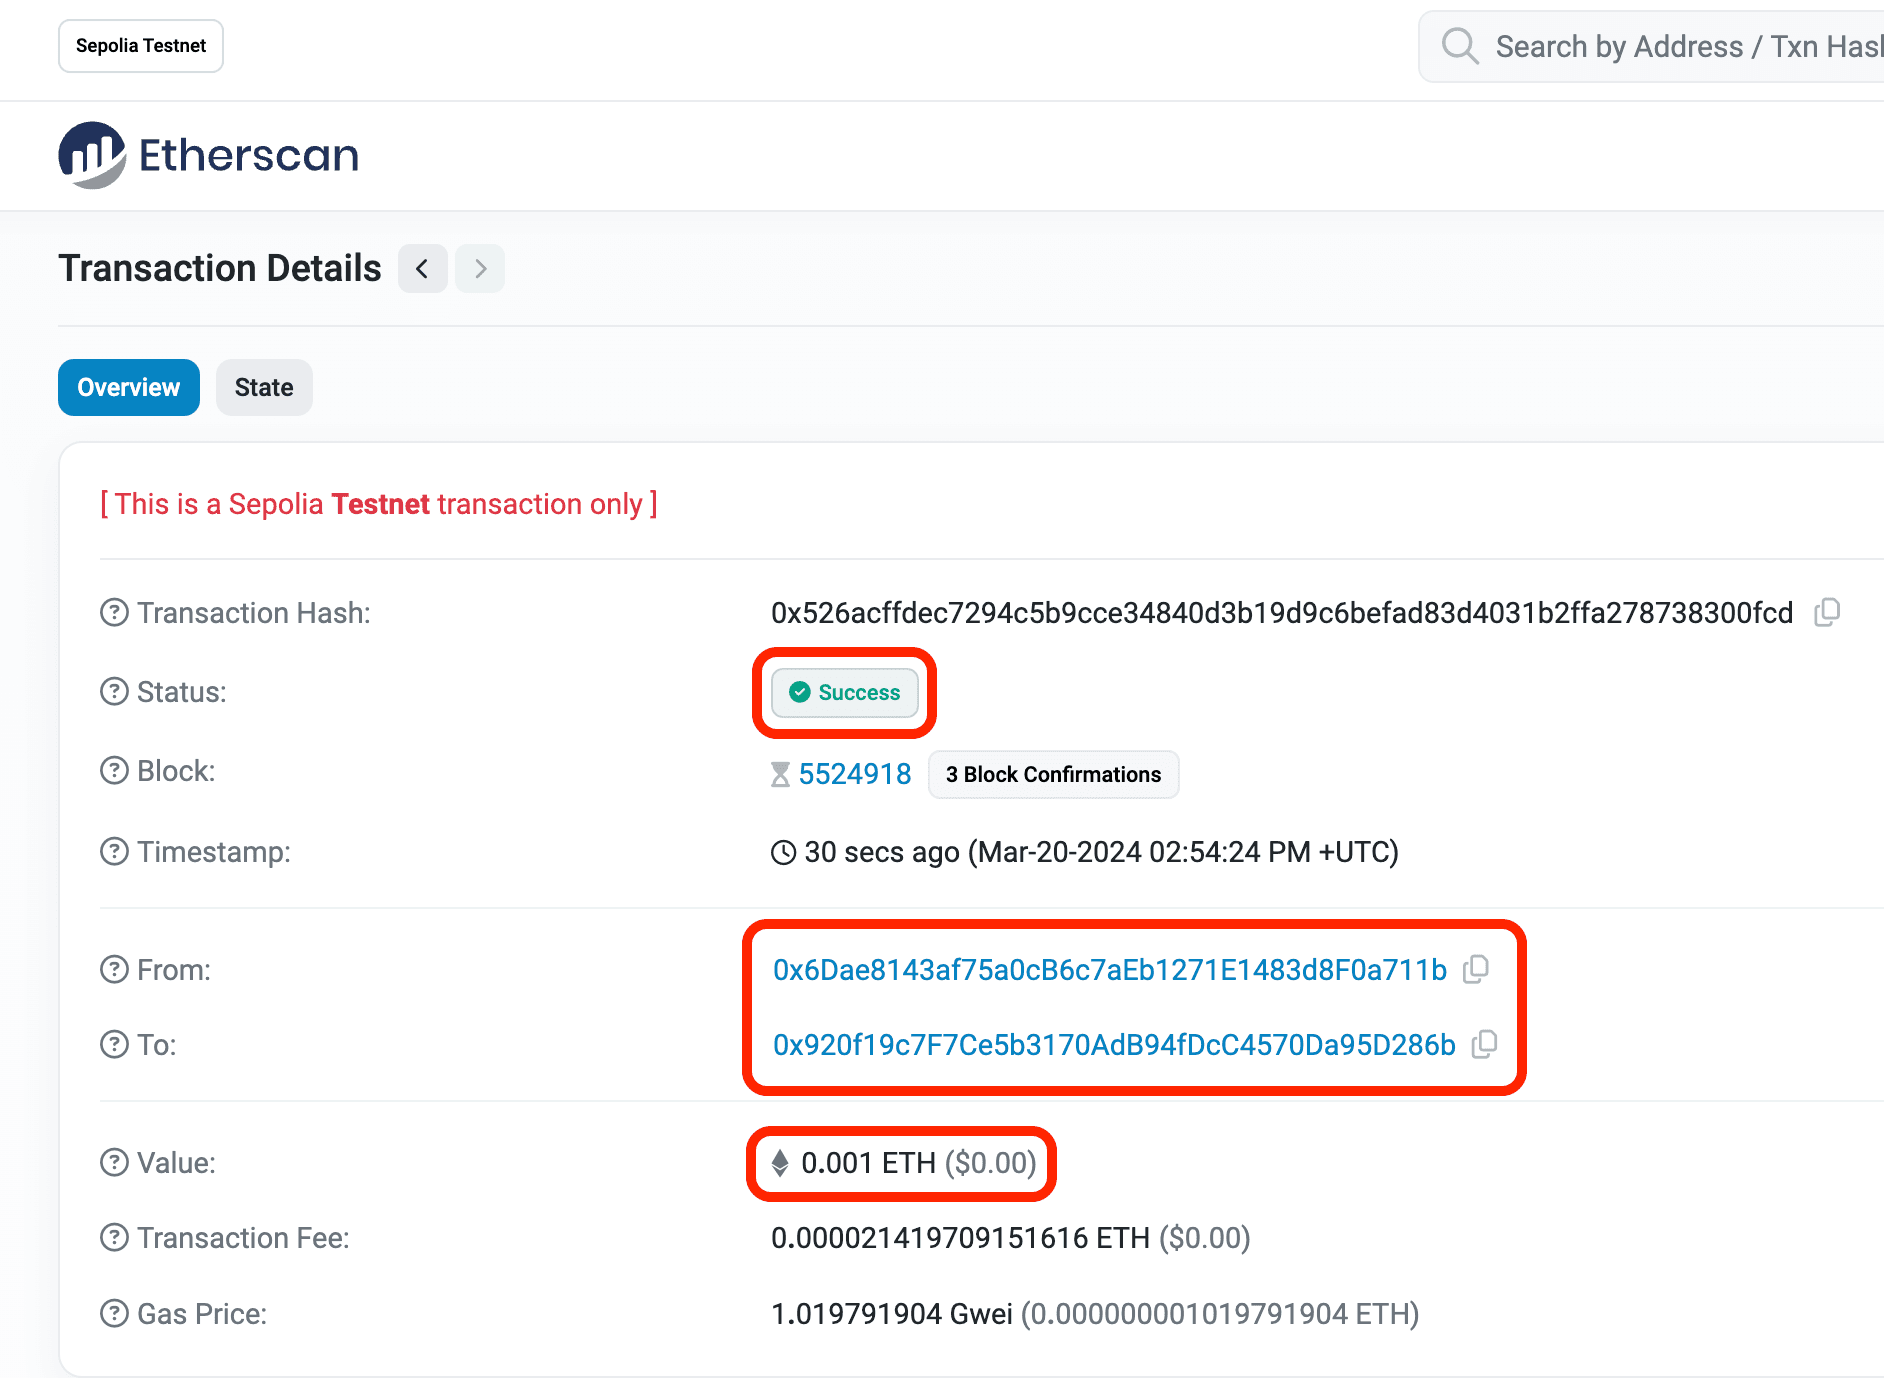Click the 3 Block Confirmations badge
Image resolution: width=1884 pixels, height=1378 pixels.
[1053, 774]
